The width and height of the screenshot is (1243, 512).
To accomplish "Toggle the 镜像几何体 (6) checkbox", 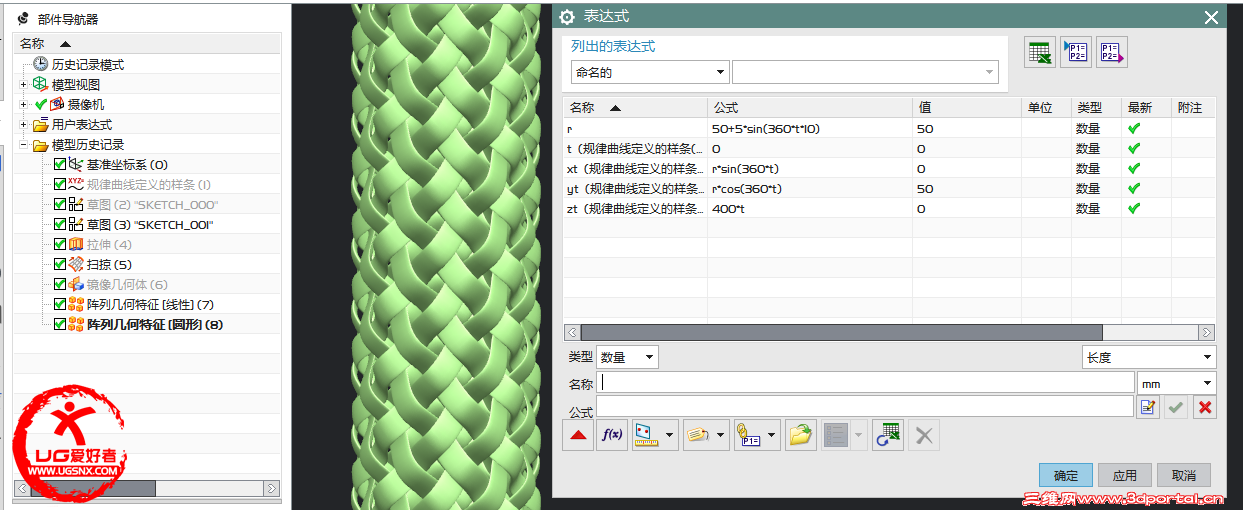I will (60, 284).
